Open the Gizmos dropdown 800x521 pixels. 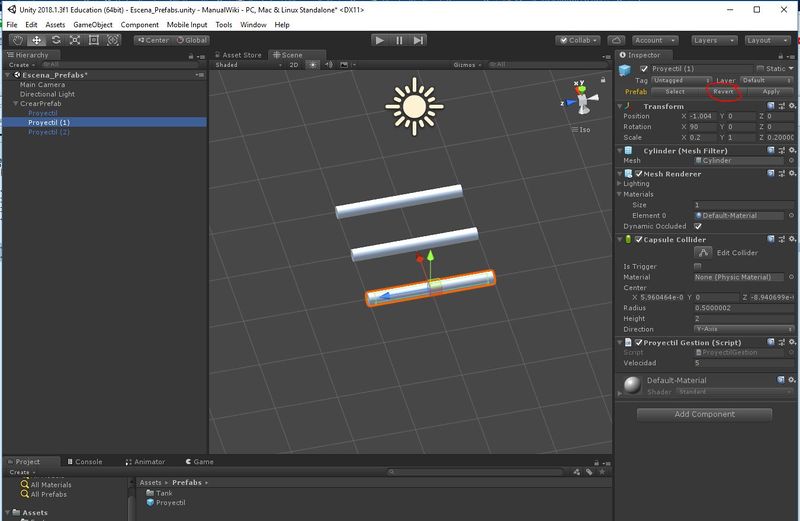pyautogui.click(x=467, y=65)
